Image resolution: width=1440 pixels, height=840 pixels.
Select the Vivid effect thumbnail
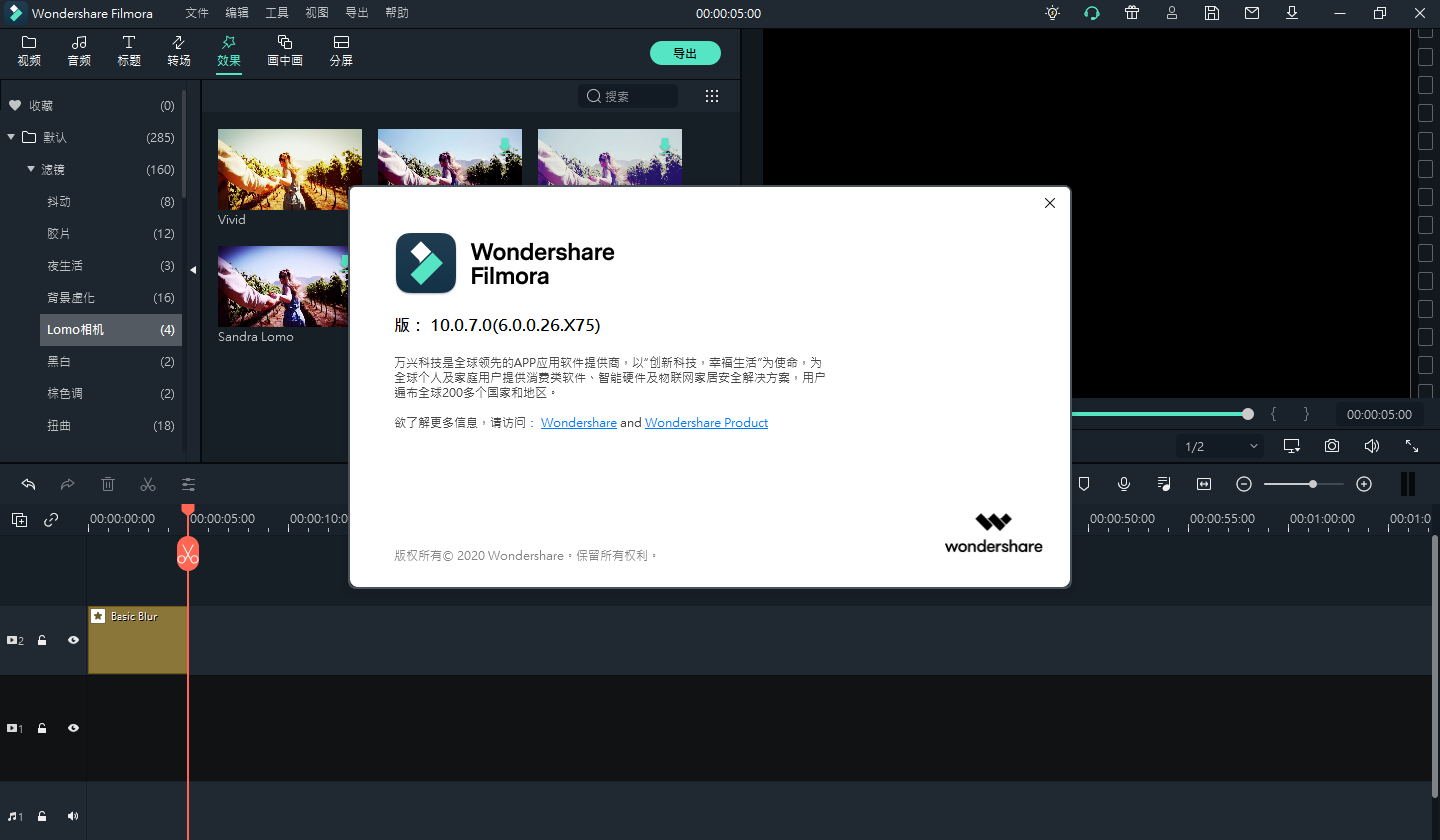tap(290, 169)
